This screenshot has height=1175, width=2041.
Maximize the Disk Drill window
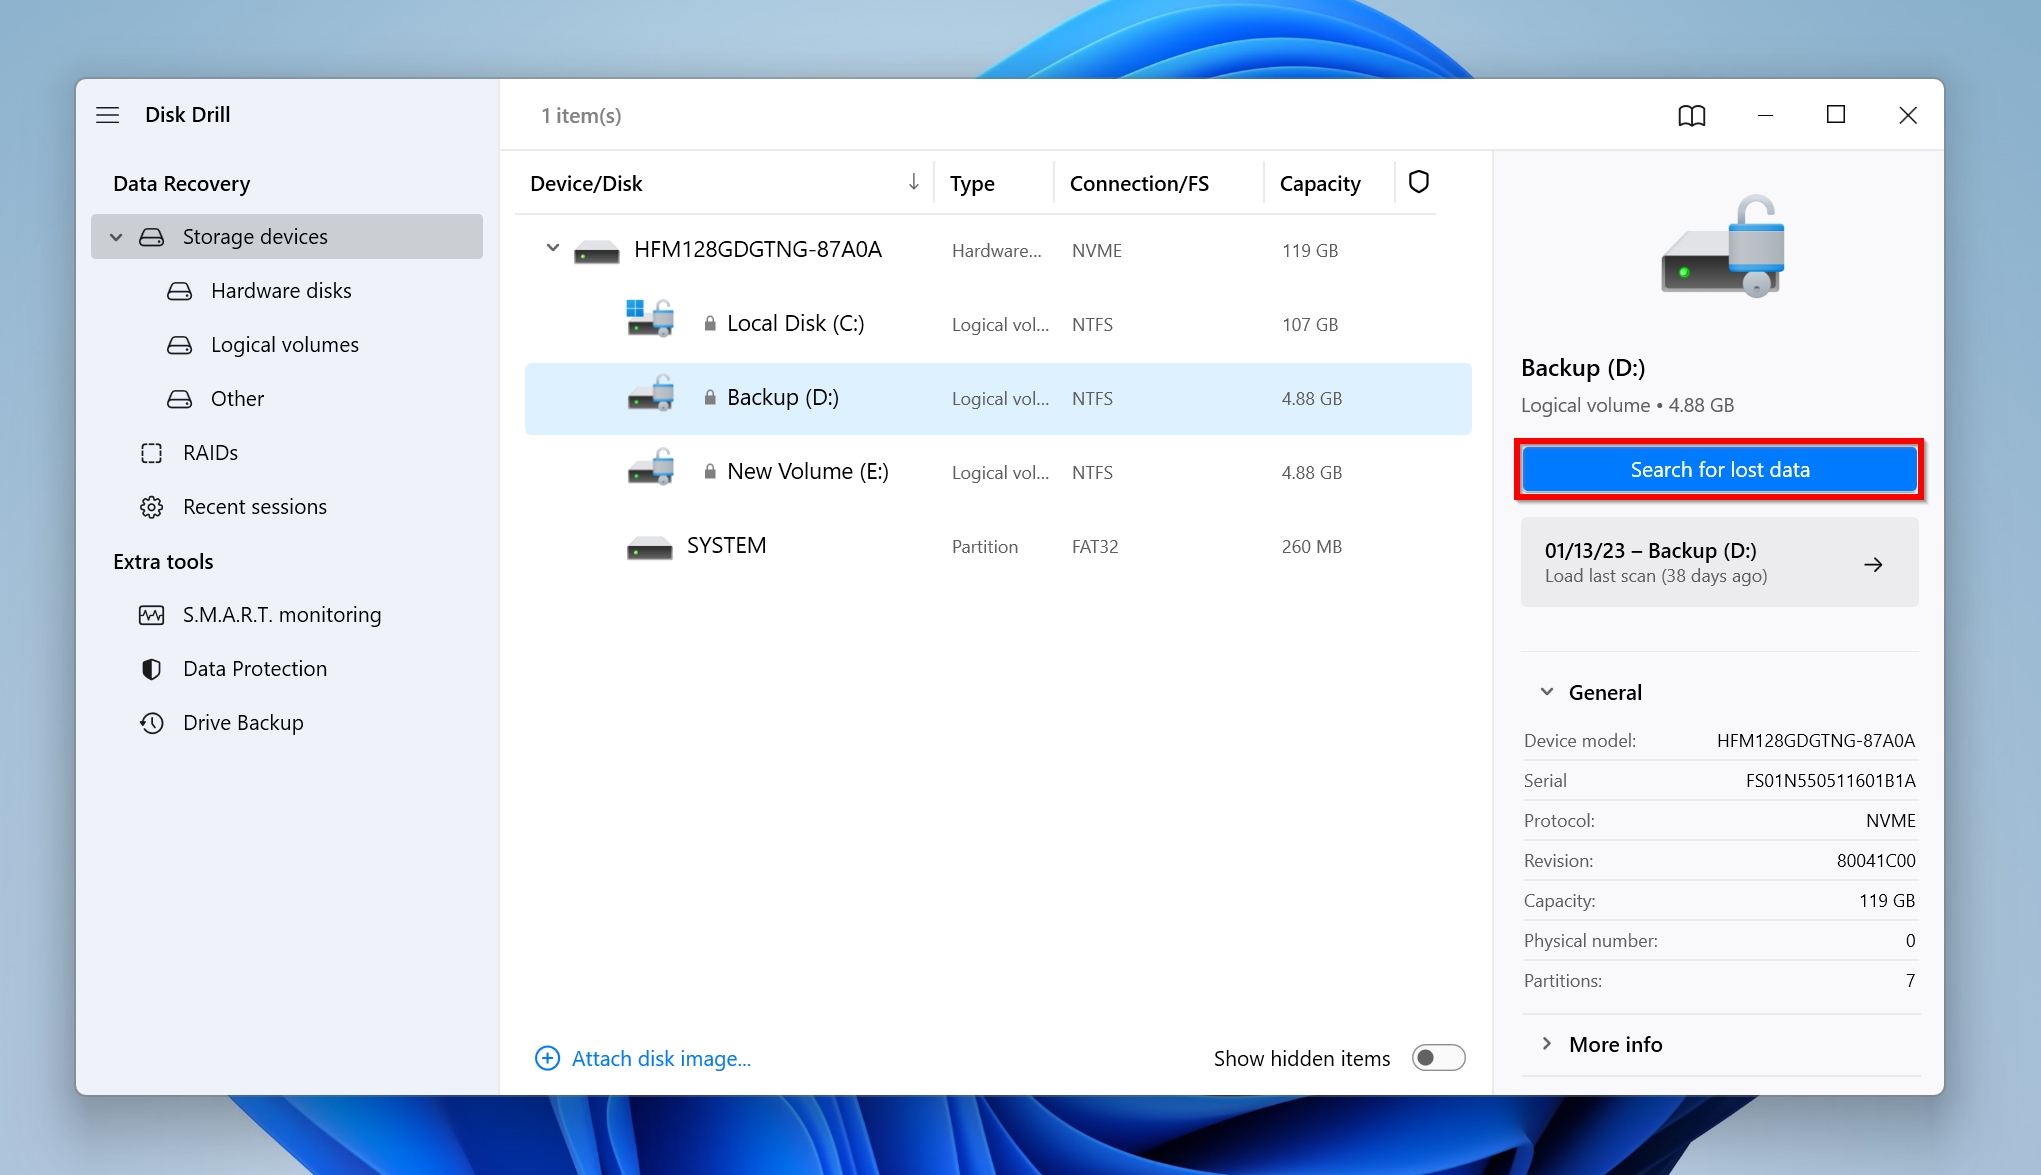click(1835, 115)
